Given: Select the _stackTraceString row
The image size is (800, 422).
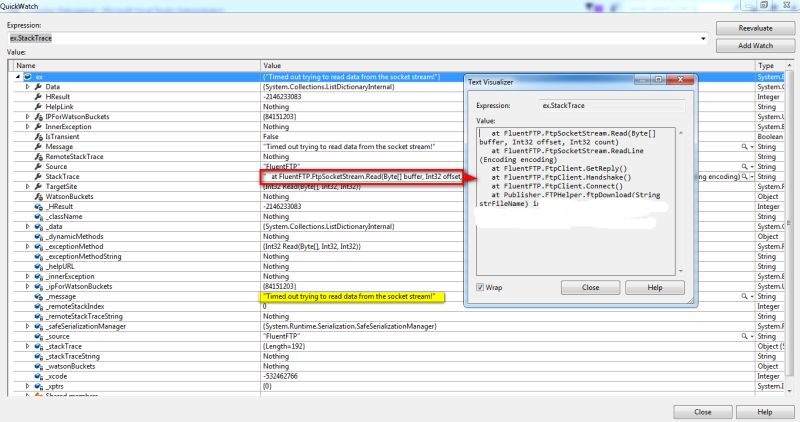Looking at the screenshot, I should coord(72,357).
